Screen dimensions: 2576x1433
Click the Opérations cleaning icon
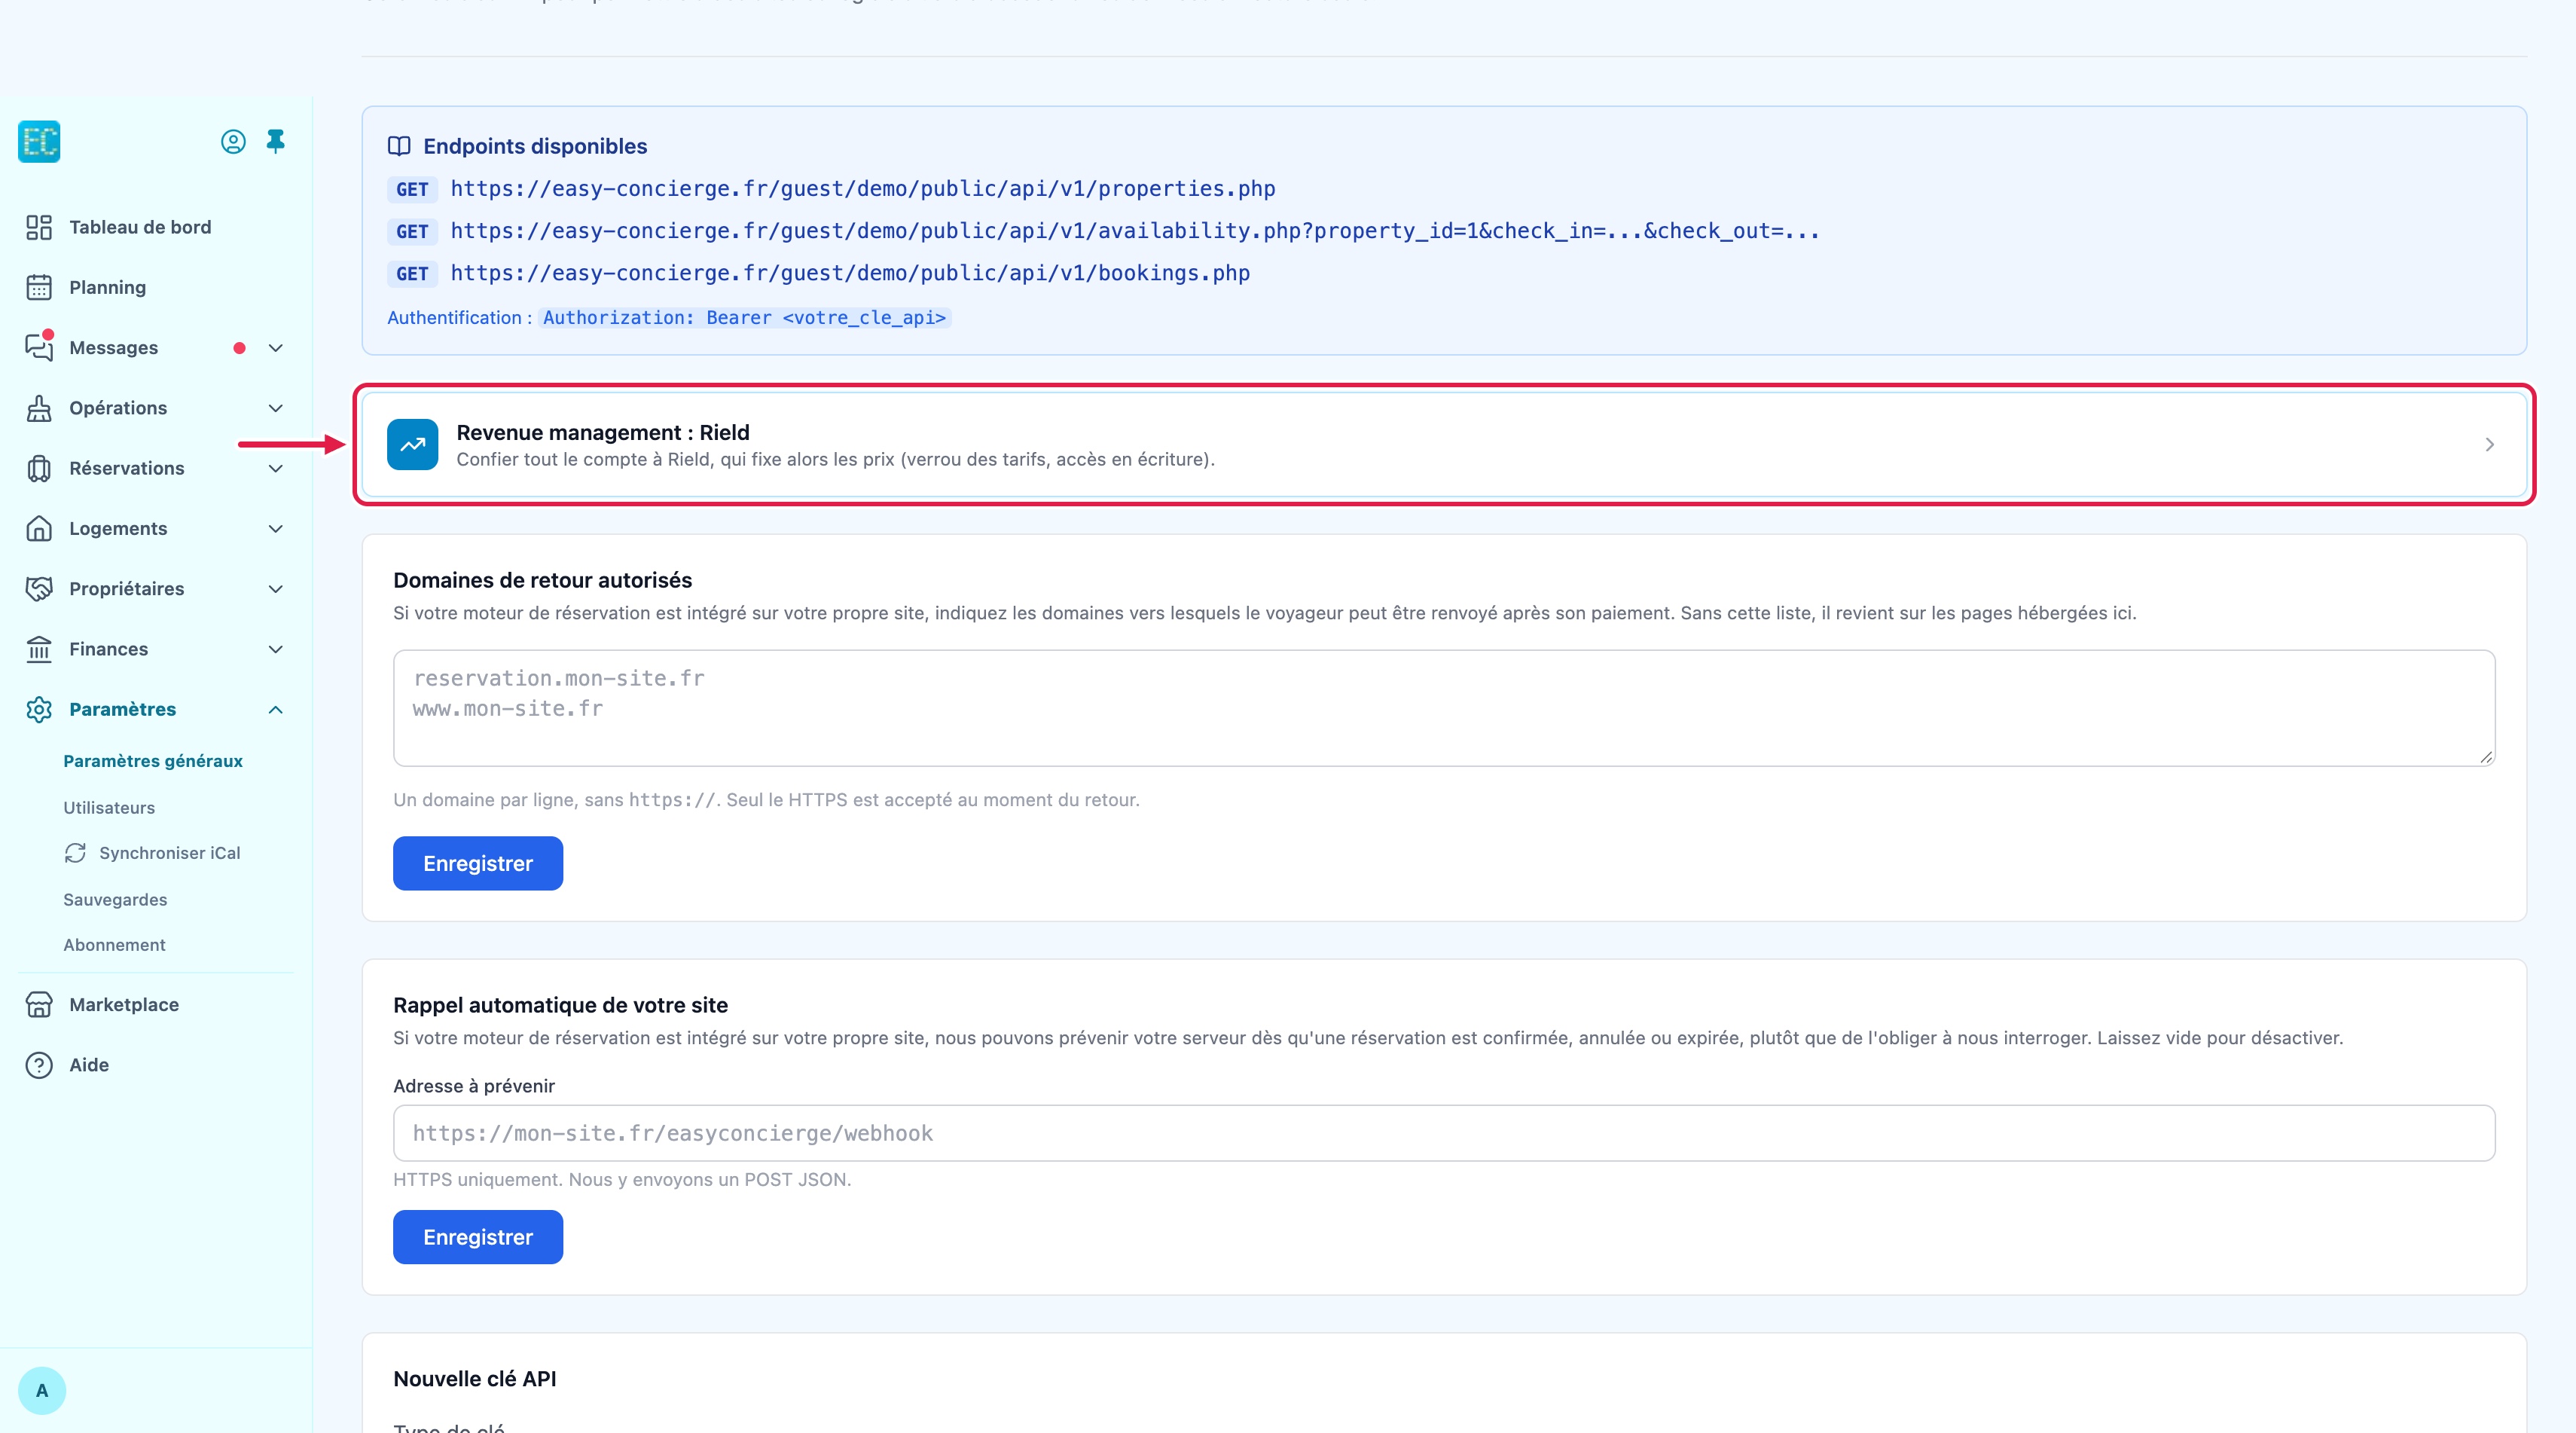(39, 408)
